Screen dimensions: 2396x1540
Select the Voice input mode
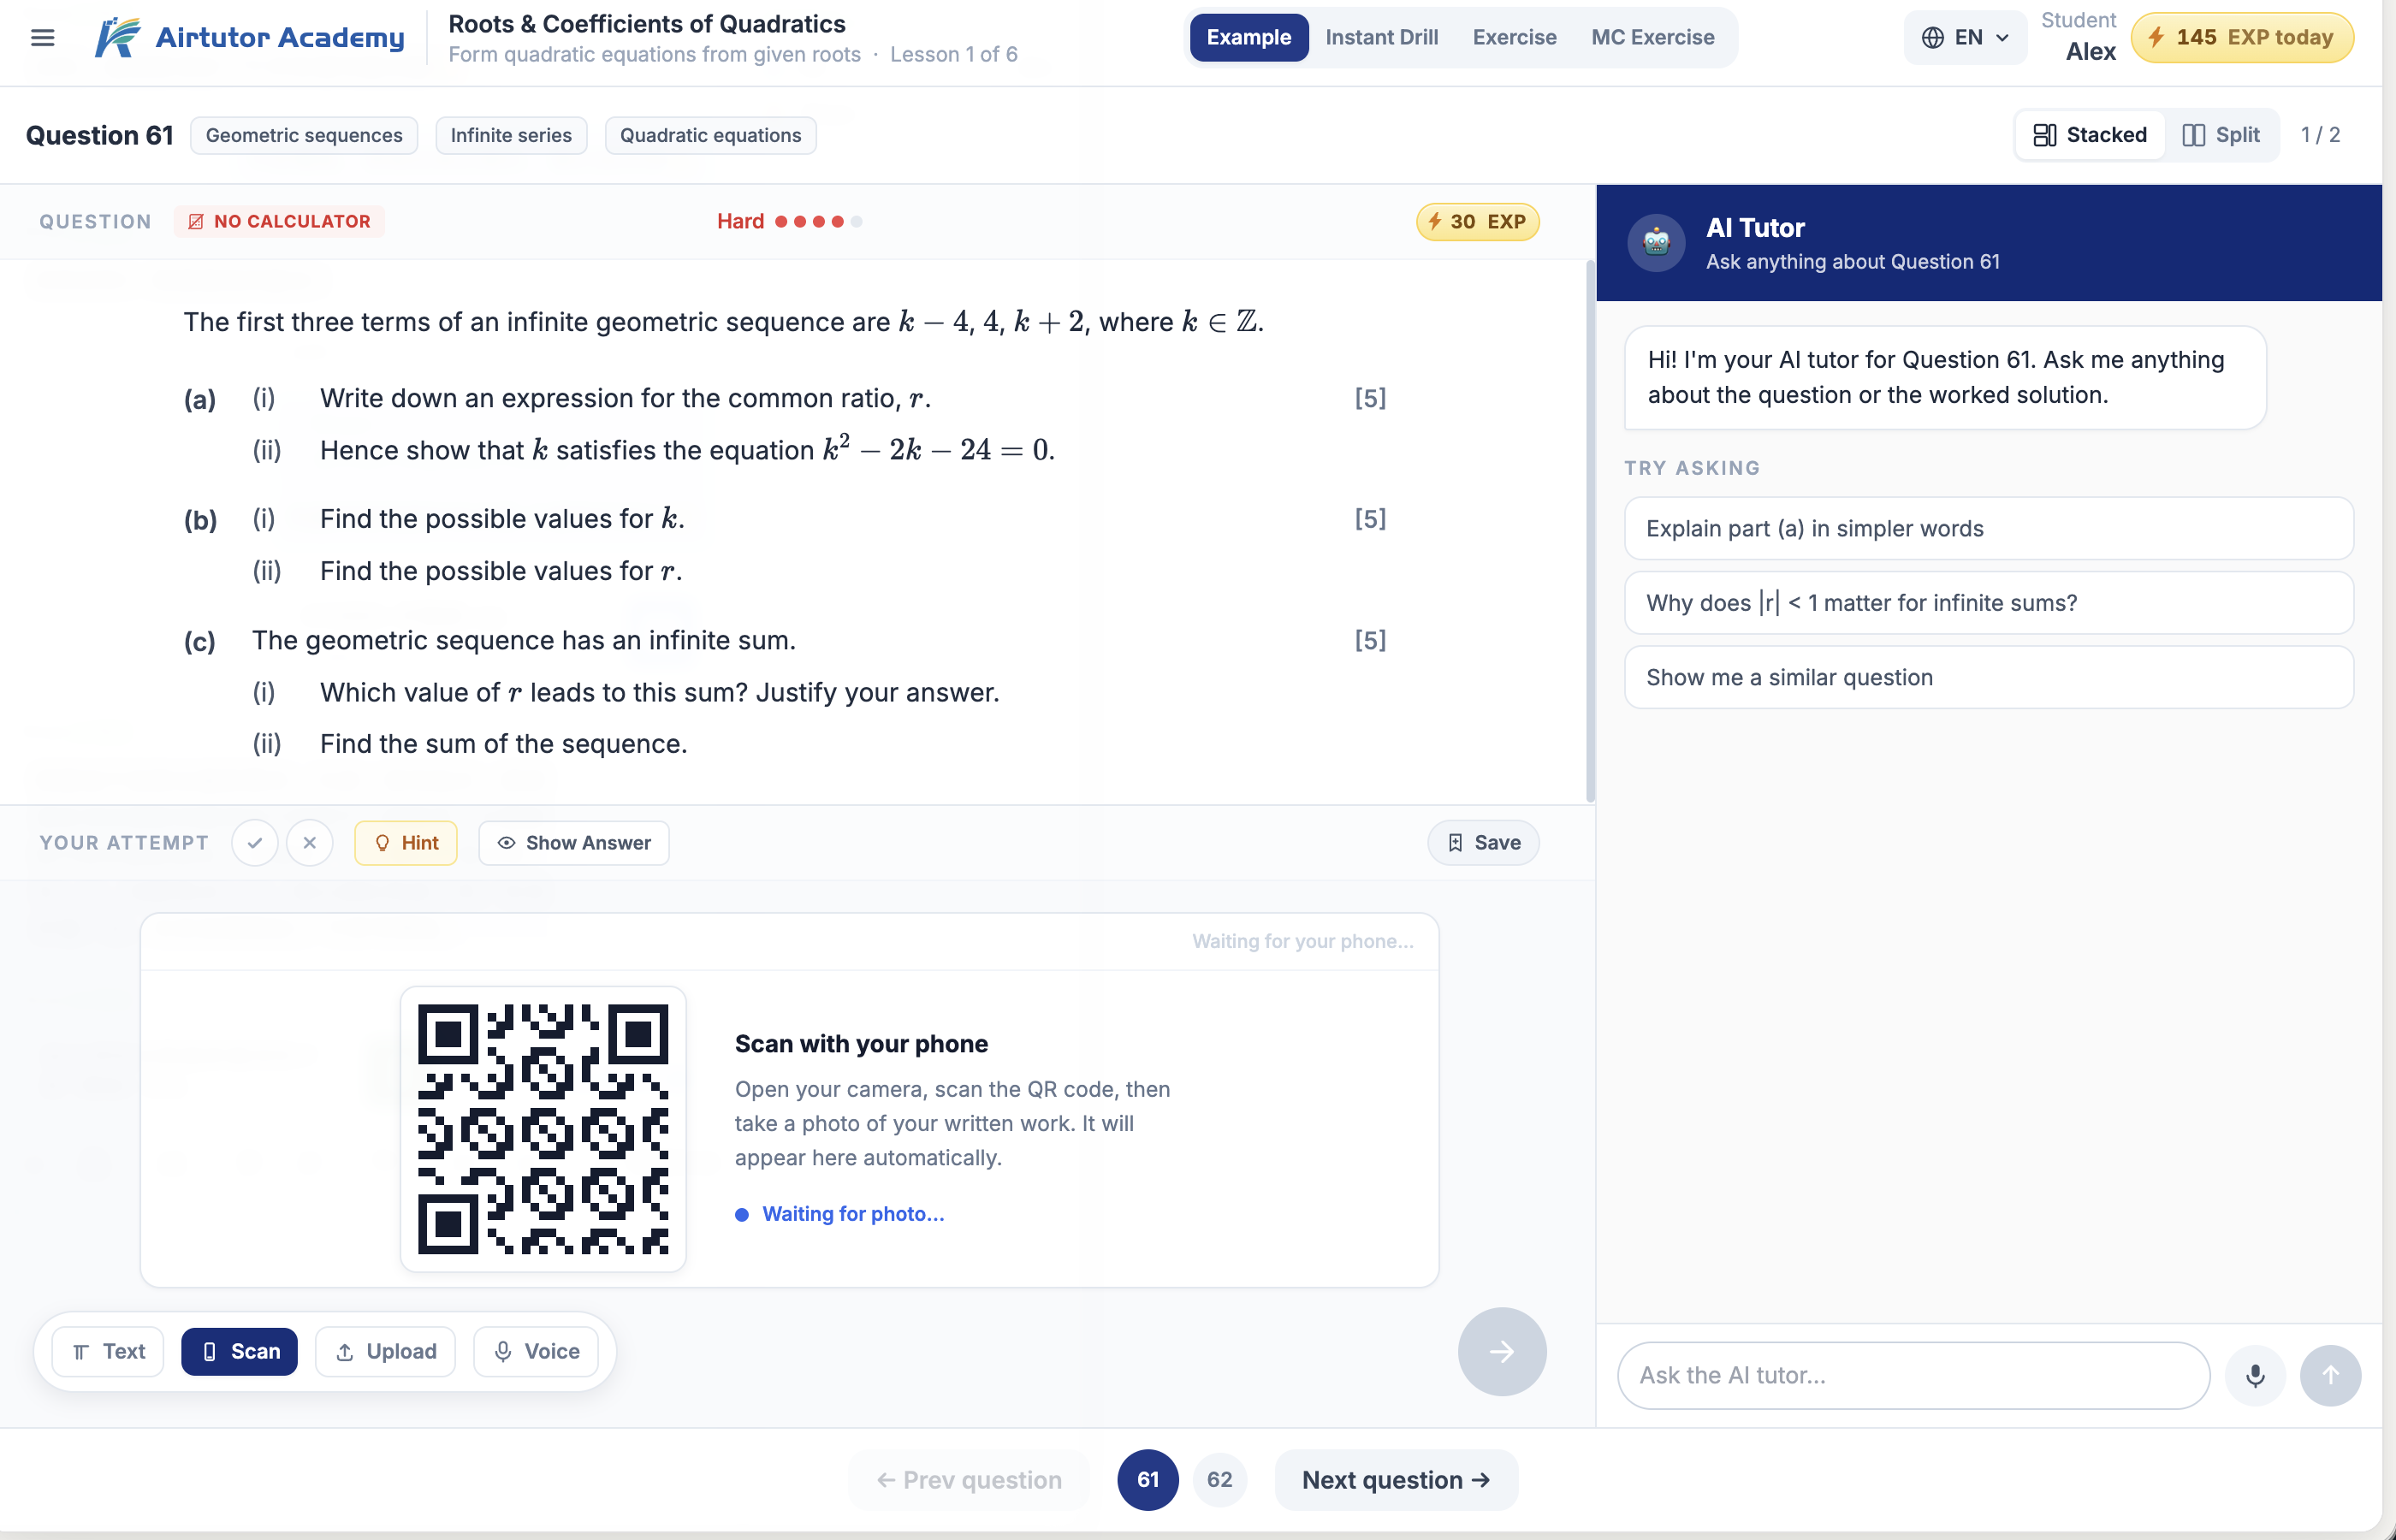click(x=536, y=1352)
